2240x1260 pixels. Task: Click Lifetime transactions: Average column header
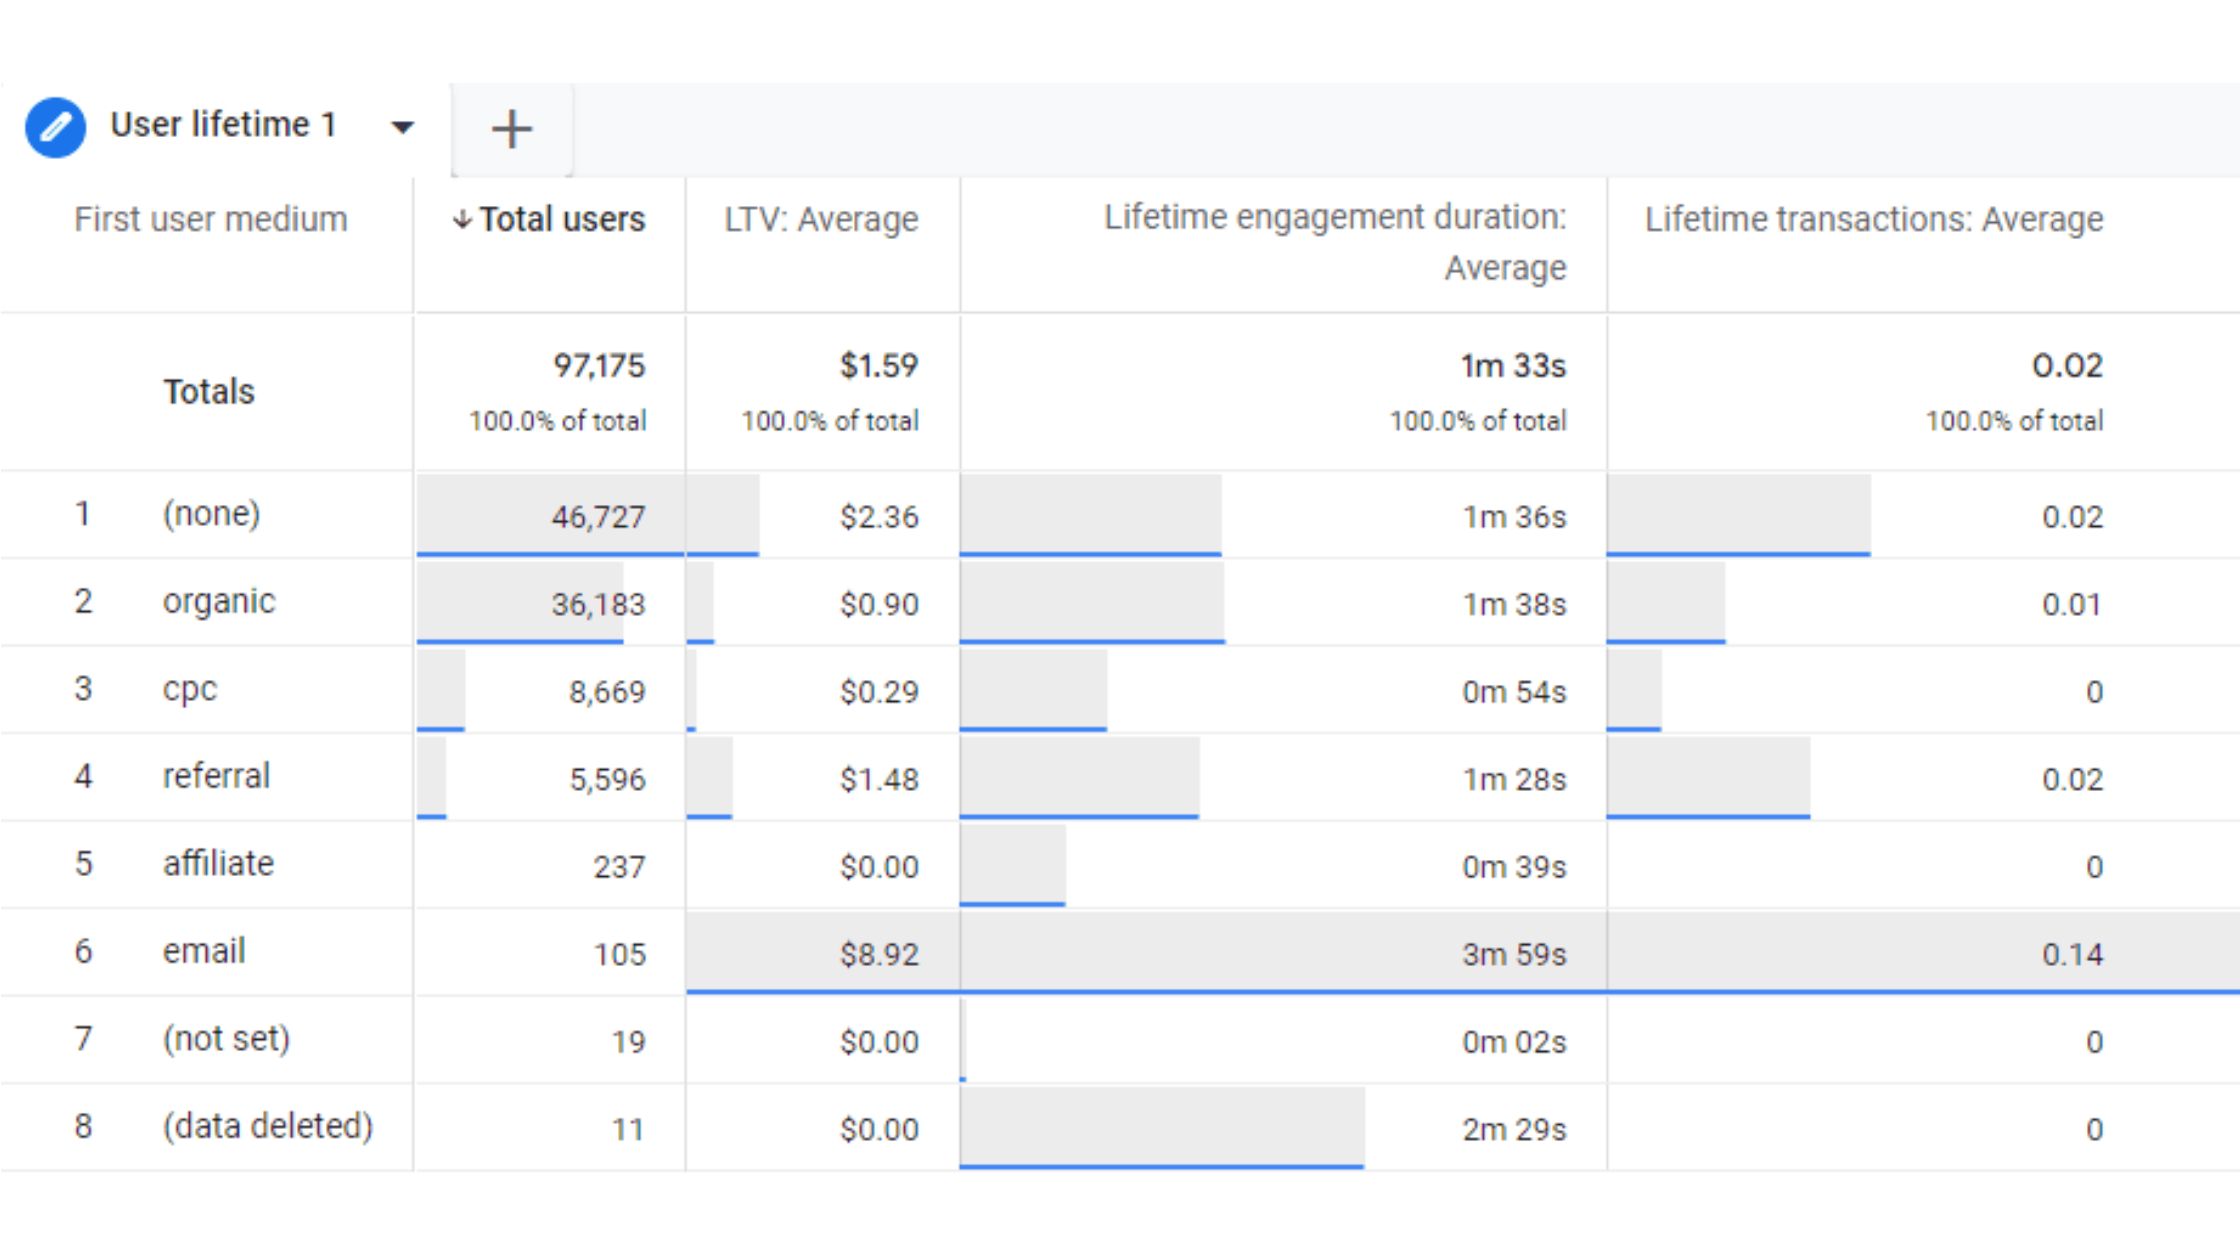[1874, 219]
